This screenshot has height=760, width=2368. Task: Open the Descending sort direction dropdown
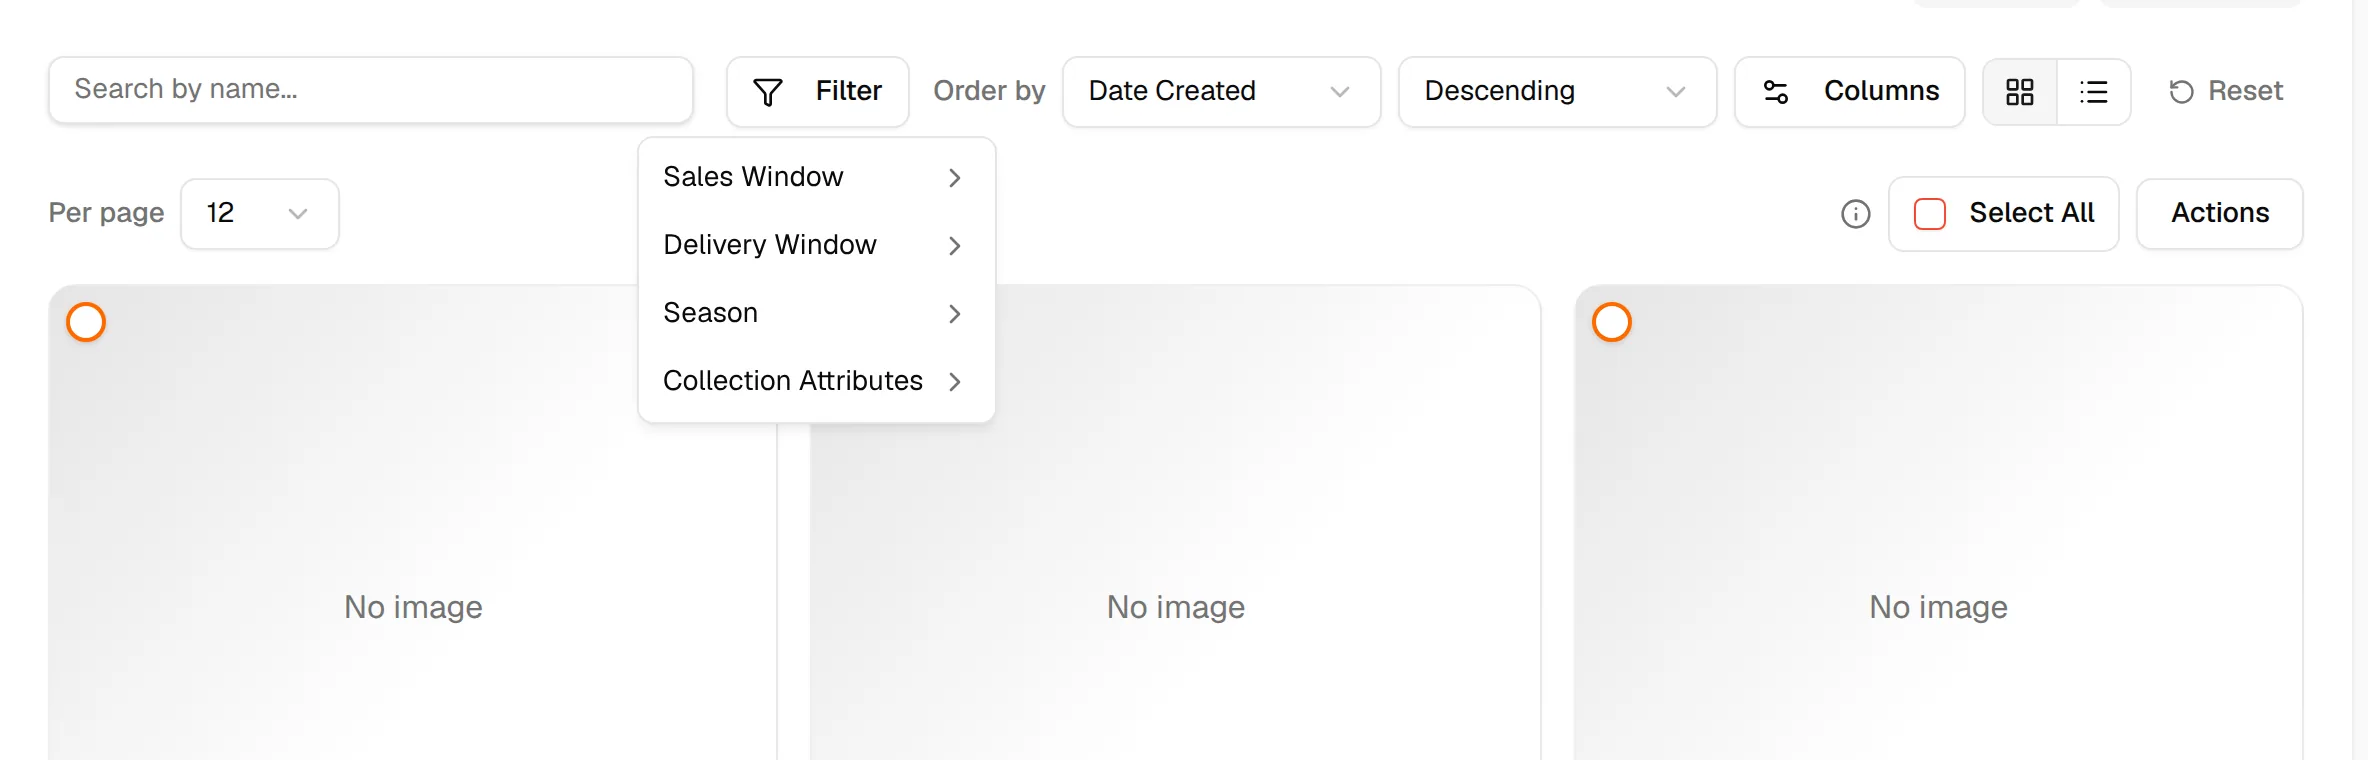[1557, 92]
